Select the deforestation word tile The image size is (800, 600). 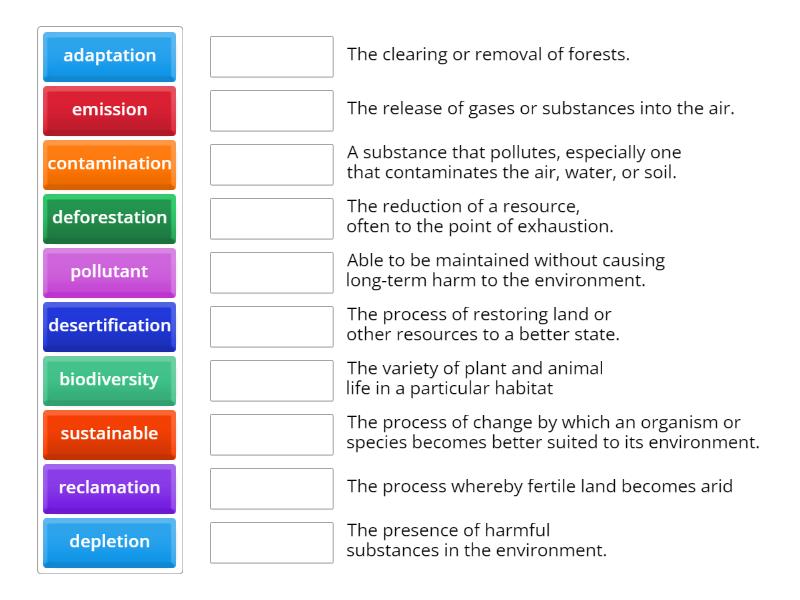click(108, 218)
